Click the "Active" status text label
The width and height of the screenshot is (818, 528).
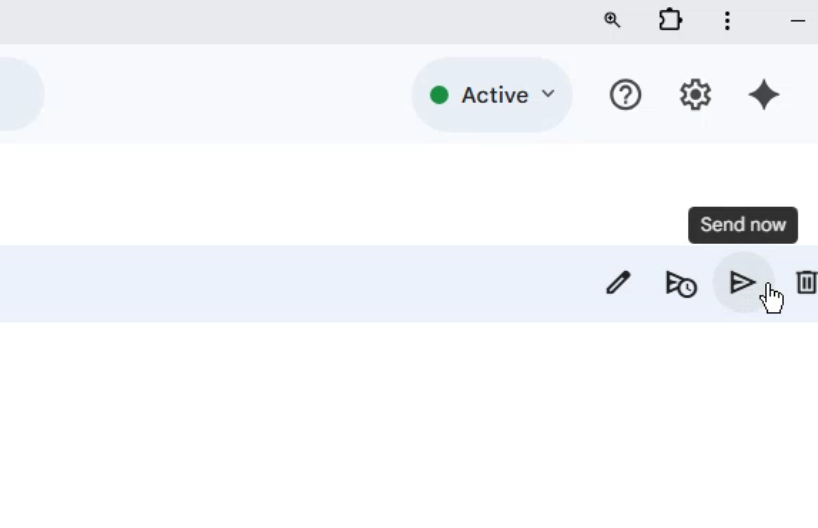point(494,95)
